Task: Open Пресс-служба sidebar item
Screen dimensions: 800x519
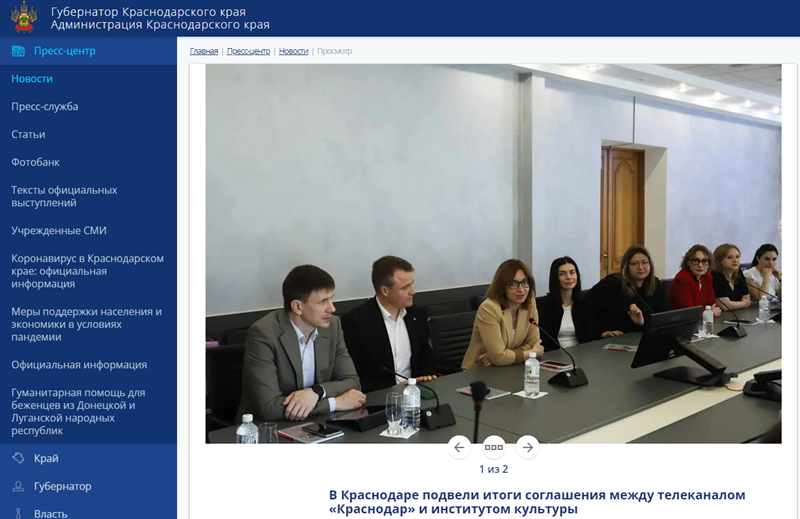Action: (45, 107)
